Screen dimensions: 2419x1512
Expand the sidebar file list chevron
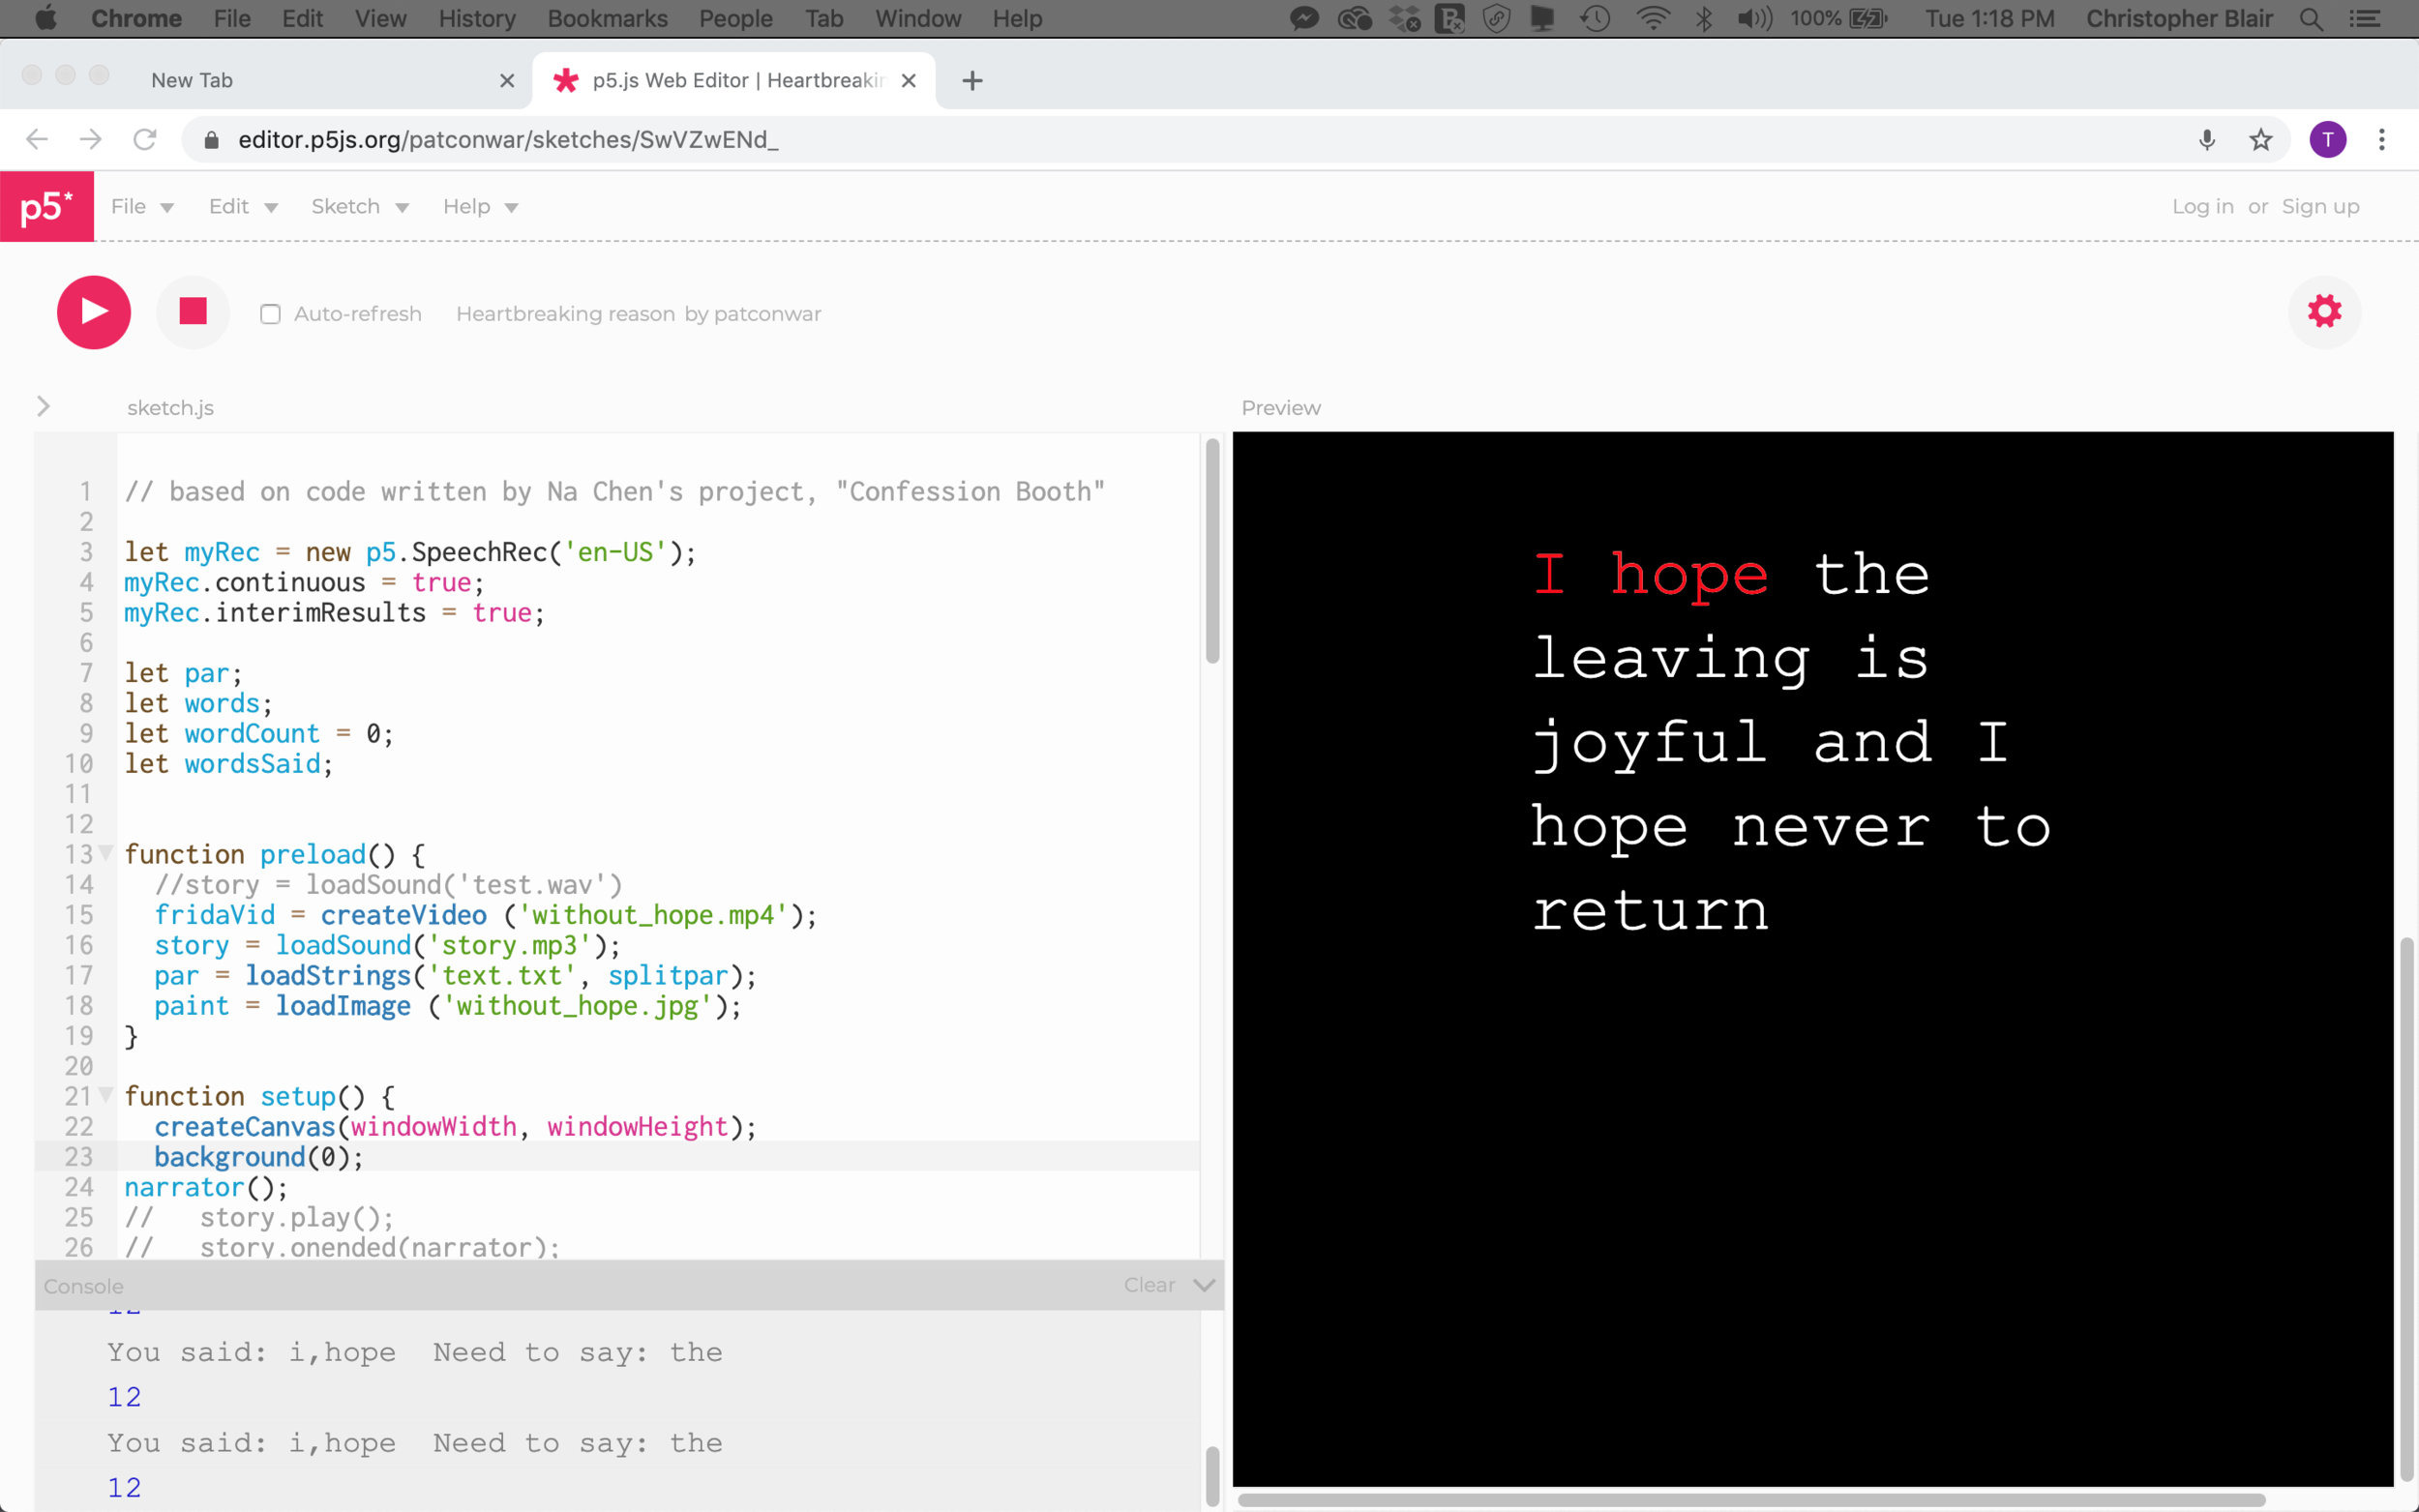coord(43,406)
